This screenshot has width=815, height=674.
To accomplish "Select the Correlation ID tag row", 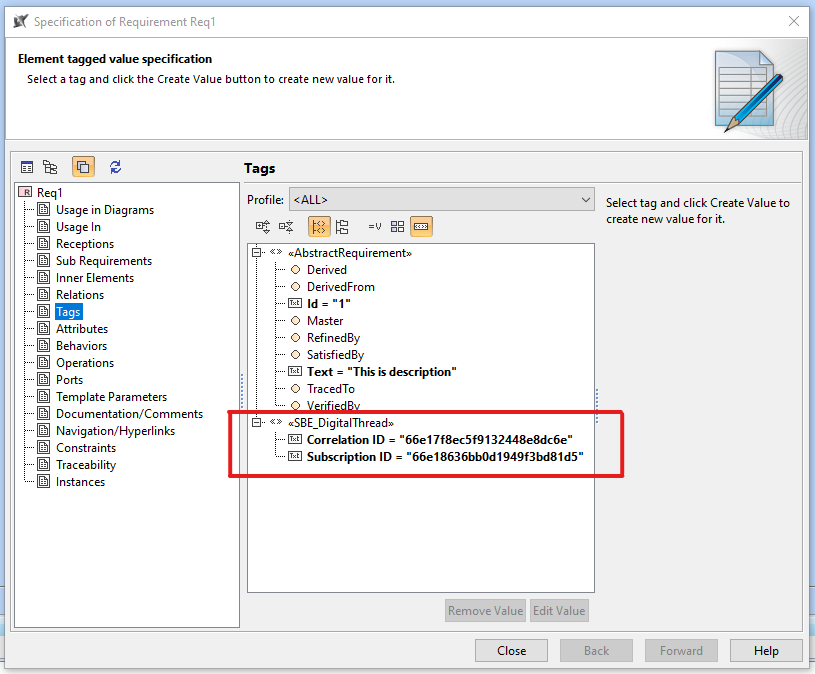I will (439, 440).
